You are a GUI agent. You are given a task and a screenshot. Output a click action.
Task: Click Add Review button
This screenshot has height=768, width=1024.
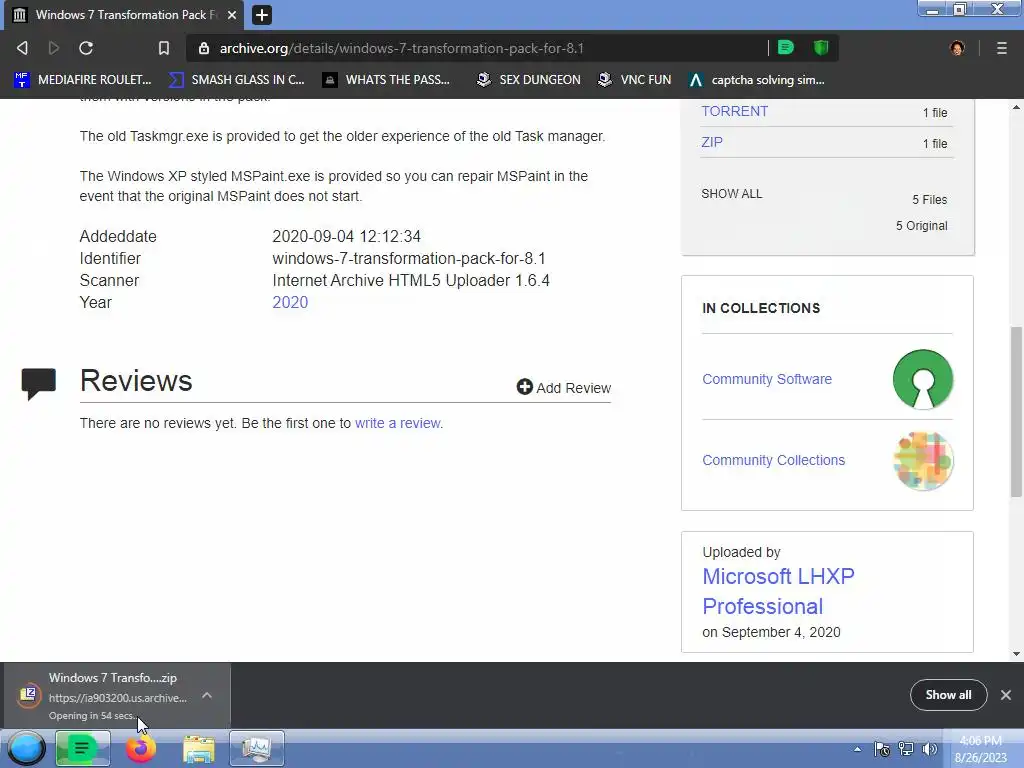564,387
